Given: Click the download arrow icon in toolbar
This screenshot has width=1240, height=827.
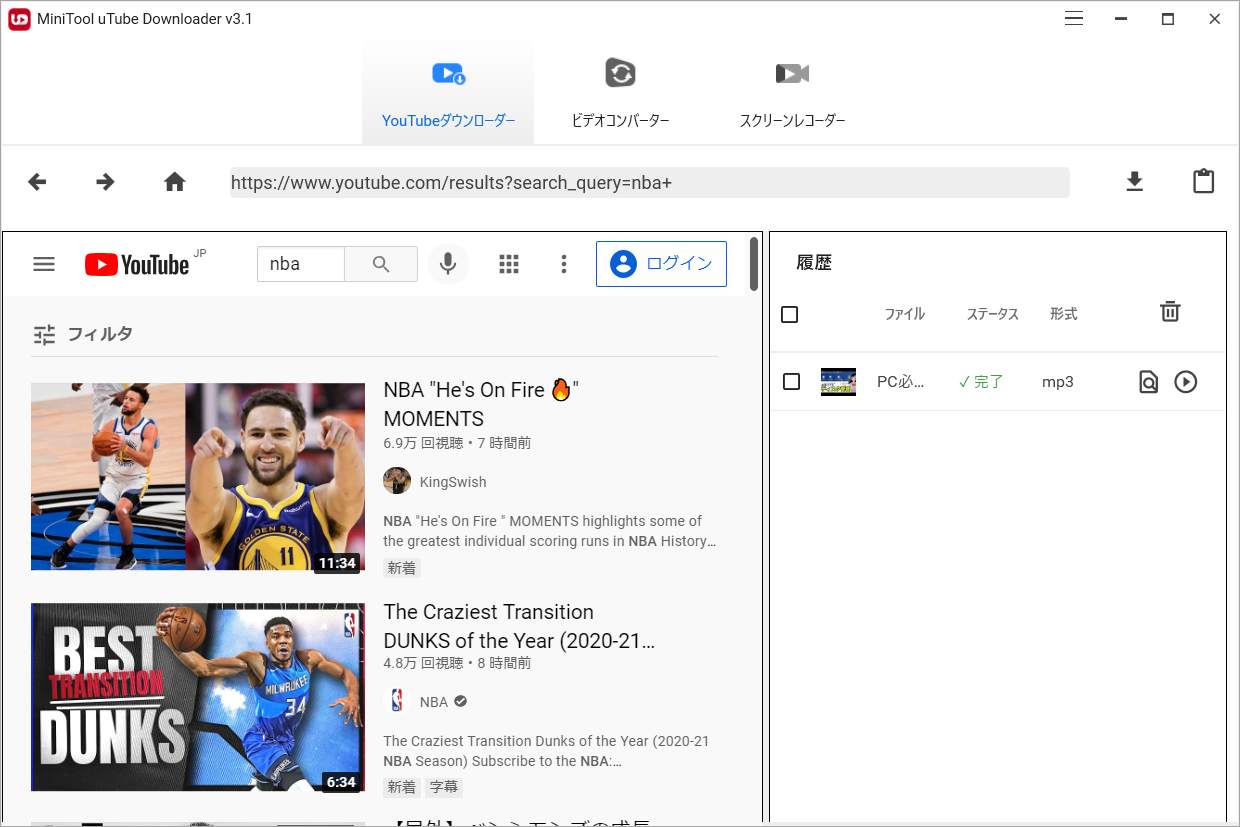Looking at the screenshot, I should click(x=1134, y=182).
